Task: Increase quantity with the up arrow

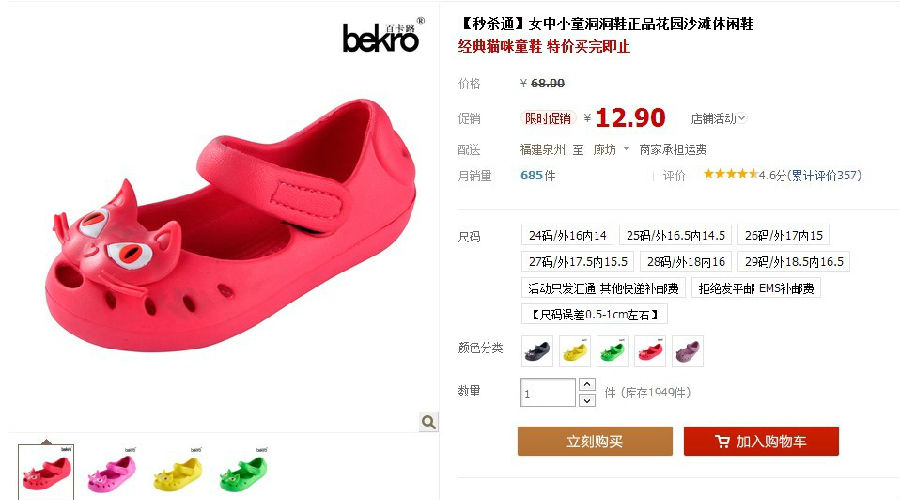Action: click(587, 385)
